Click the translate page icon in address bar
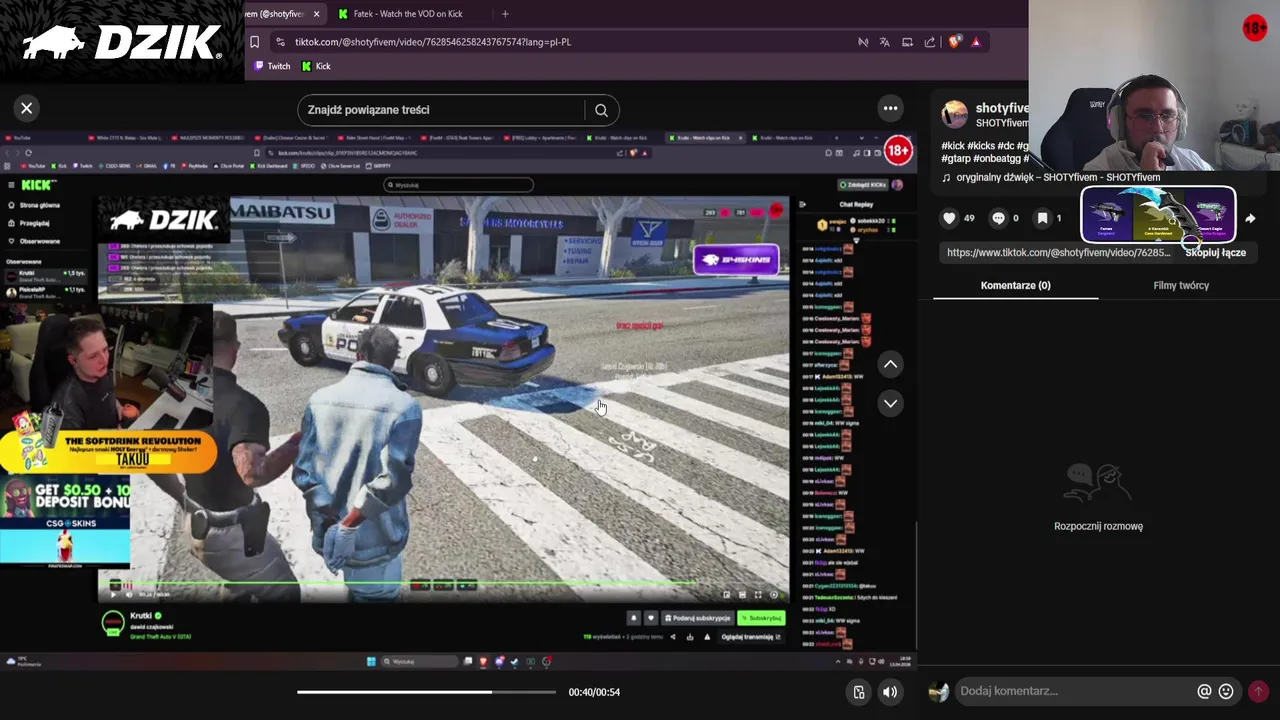Image resolution: width=1280 pixels, height=720 pixels. pyautogui.click(x=884, y=42)
